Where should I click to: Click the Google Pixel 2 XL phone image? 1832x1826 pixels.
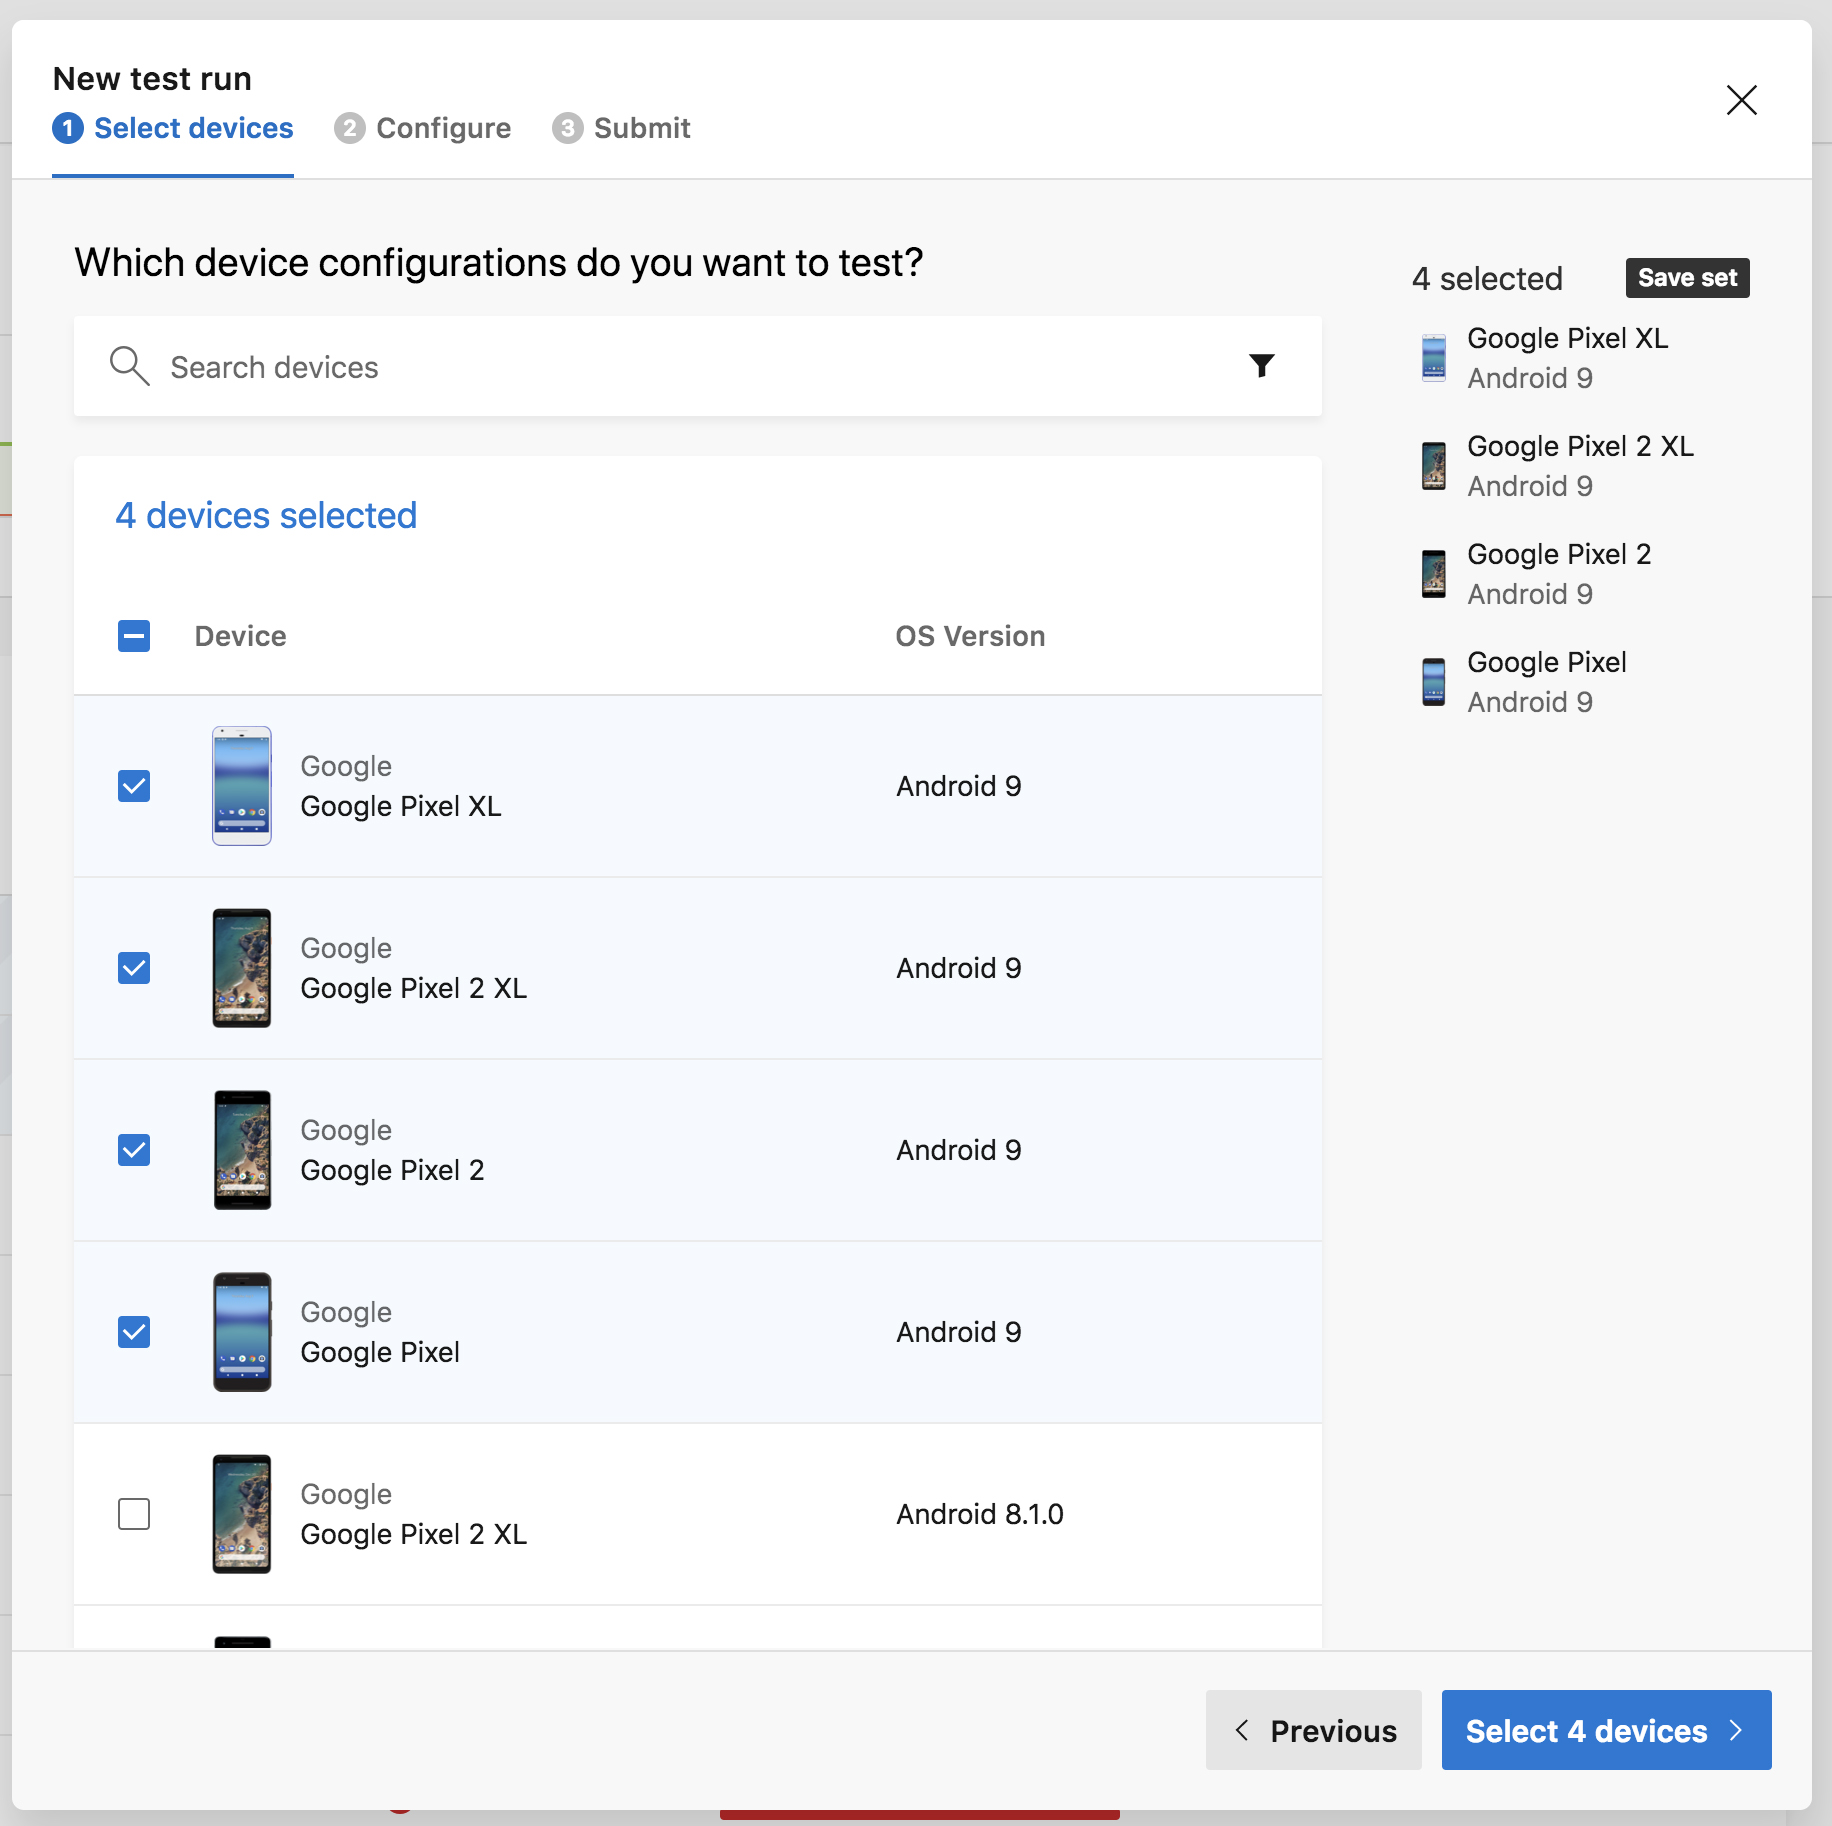241,968
